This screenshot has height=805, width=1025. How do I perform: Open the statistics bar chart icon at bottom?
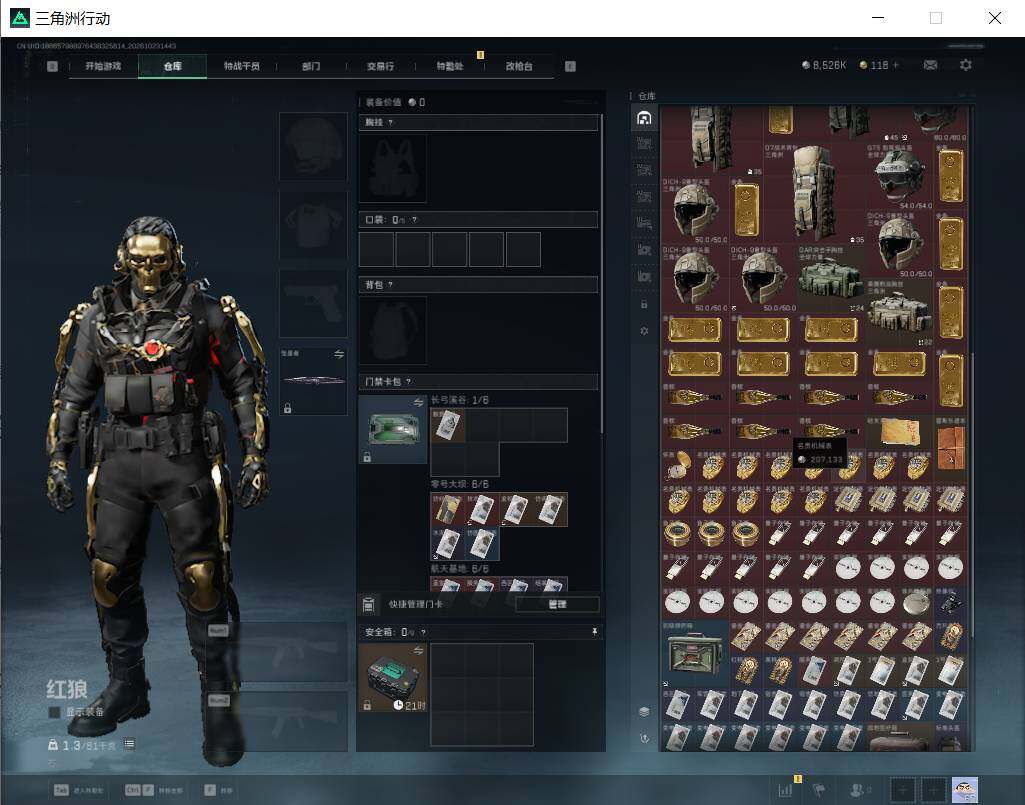[785, 790]
